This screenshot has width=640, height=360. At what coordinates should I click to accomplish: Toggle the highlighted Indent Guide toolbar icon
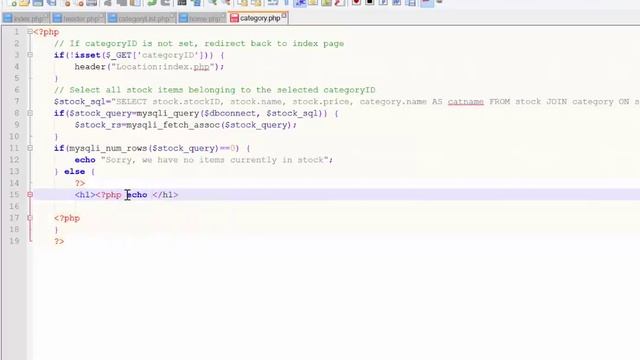(300, 3)
